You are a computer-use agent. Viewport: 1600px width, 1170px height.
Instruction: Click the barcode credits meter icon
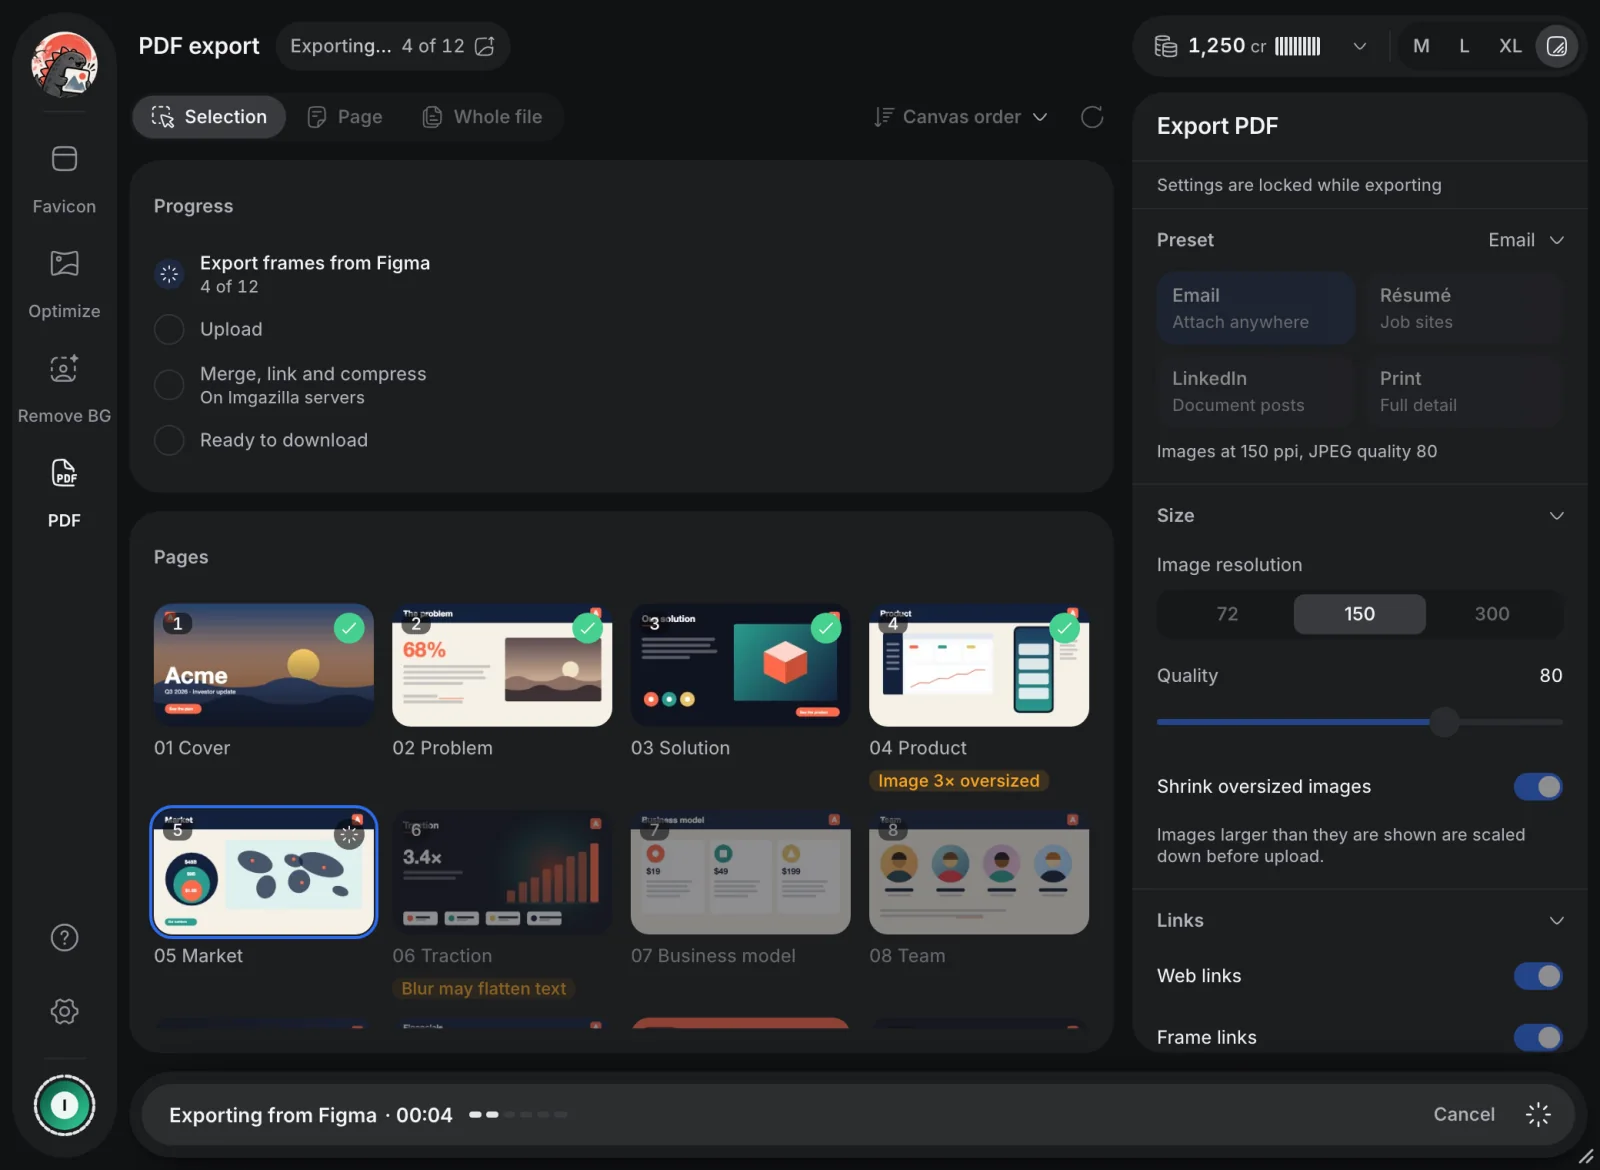pyautogui.click(x=1297, y=46)
